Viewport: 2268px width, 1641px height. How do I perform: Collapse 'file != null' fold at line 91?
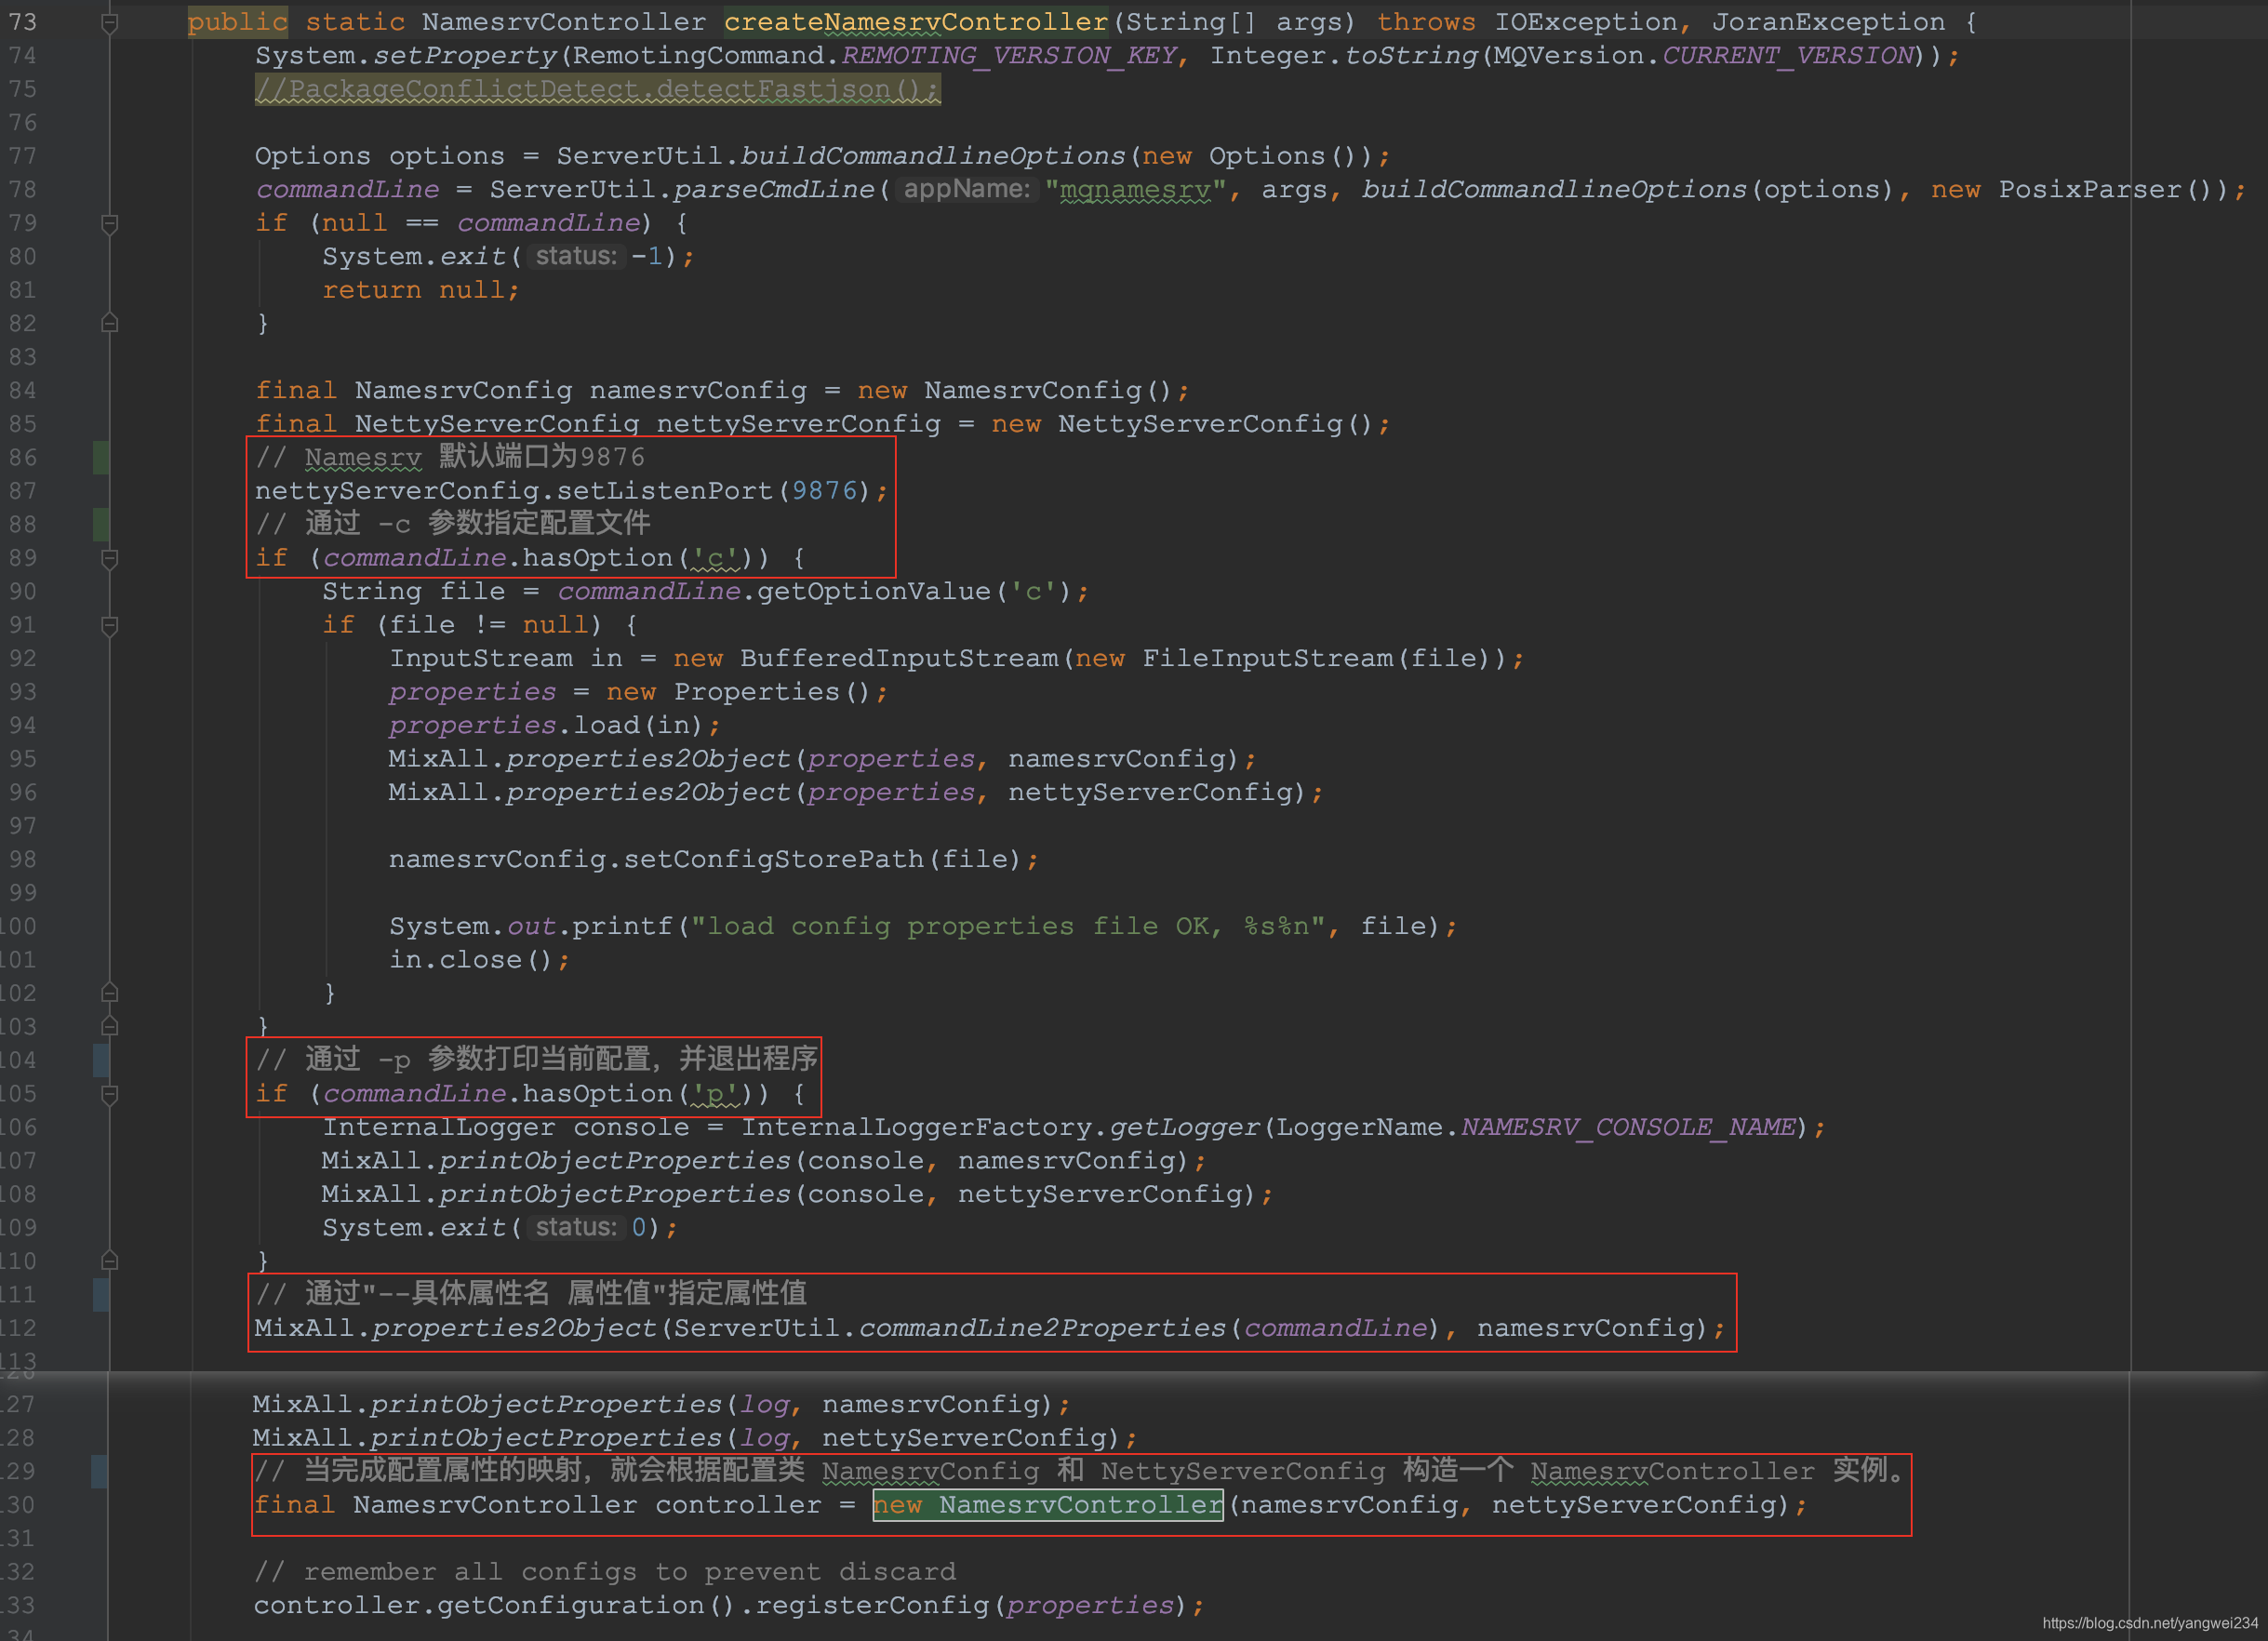(x=110, y=625)
